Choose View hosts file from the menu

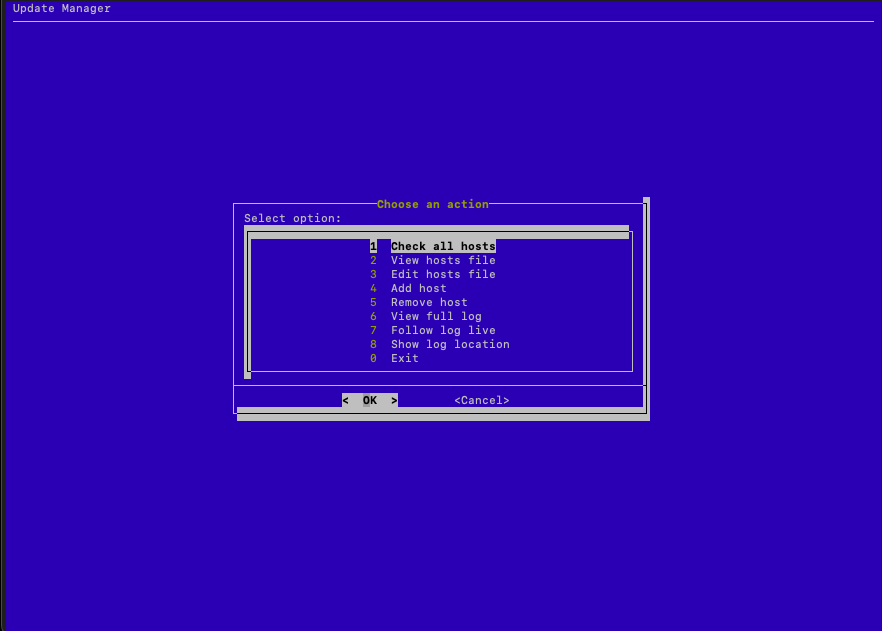[442, 260]
